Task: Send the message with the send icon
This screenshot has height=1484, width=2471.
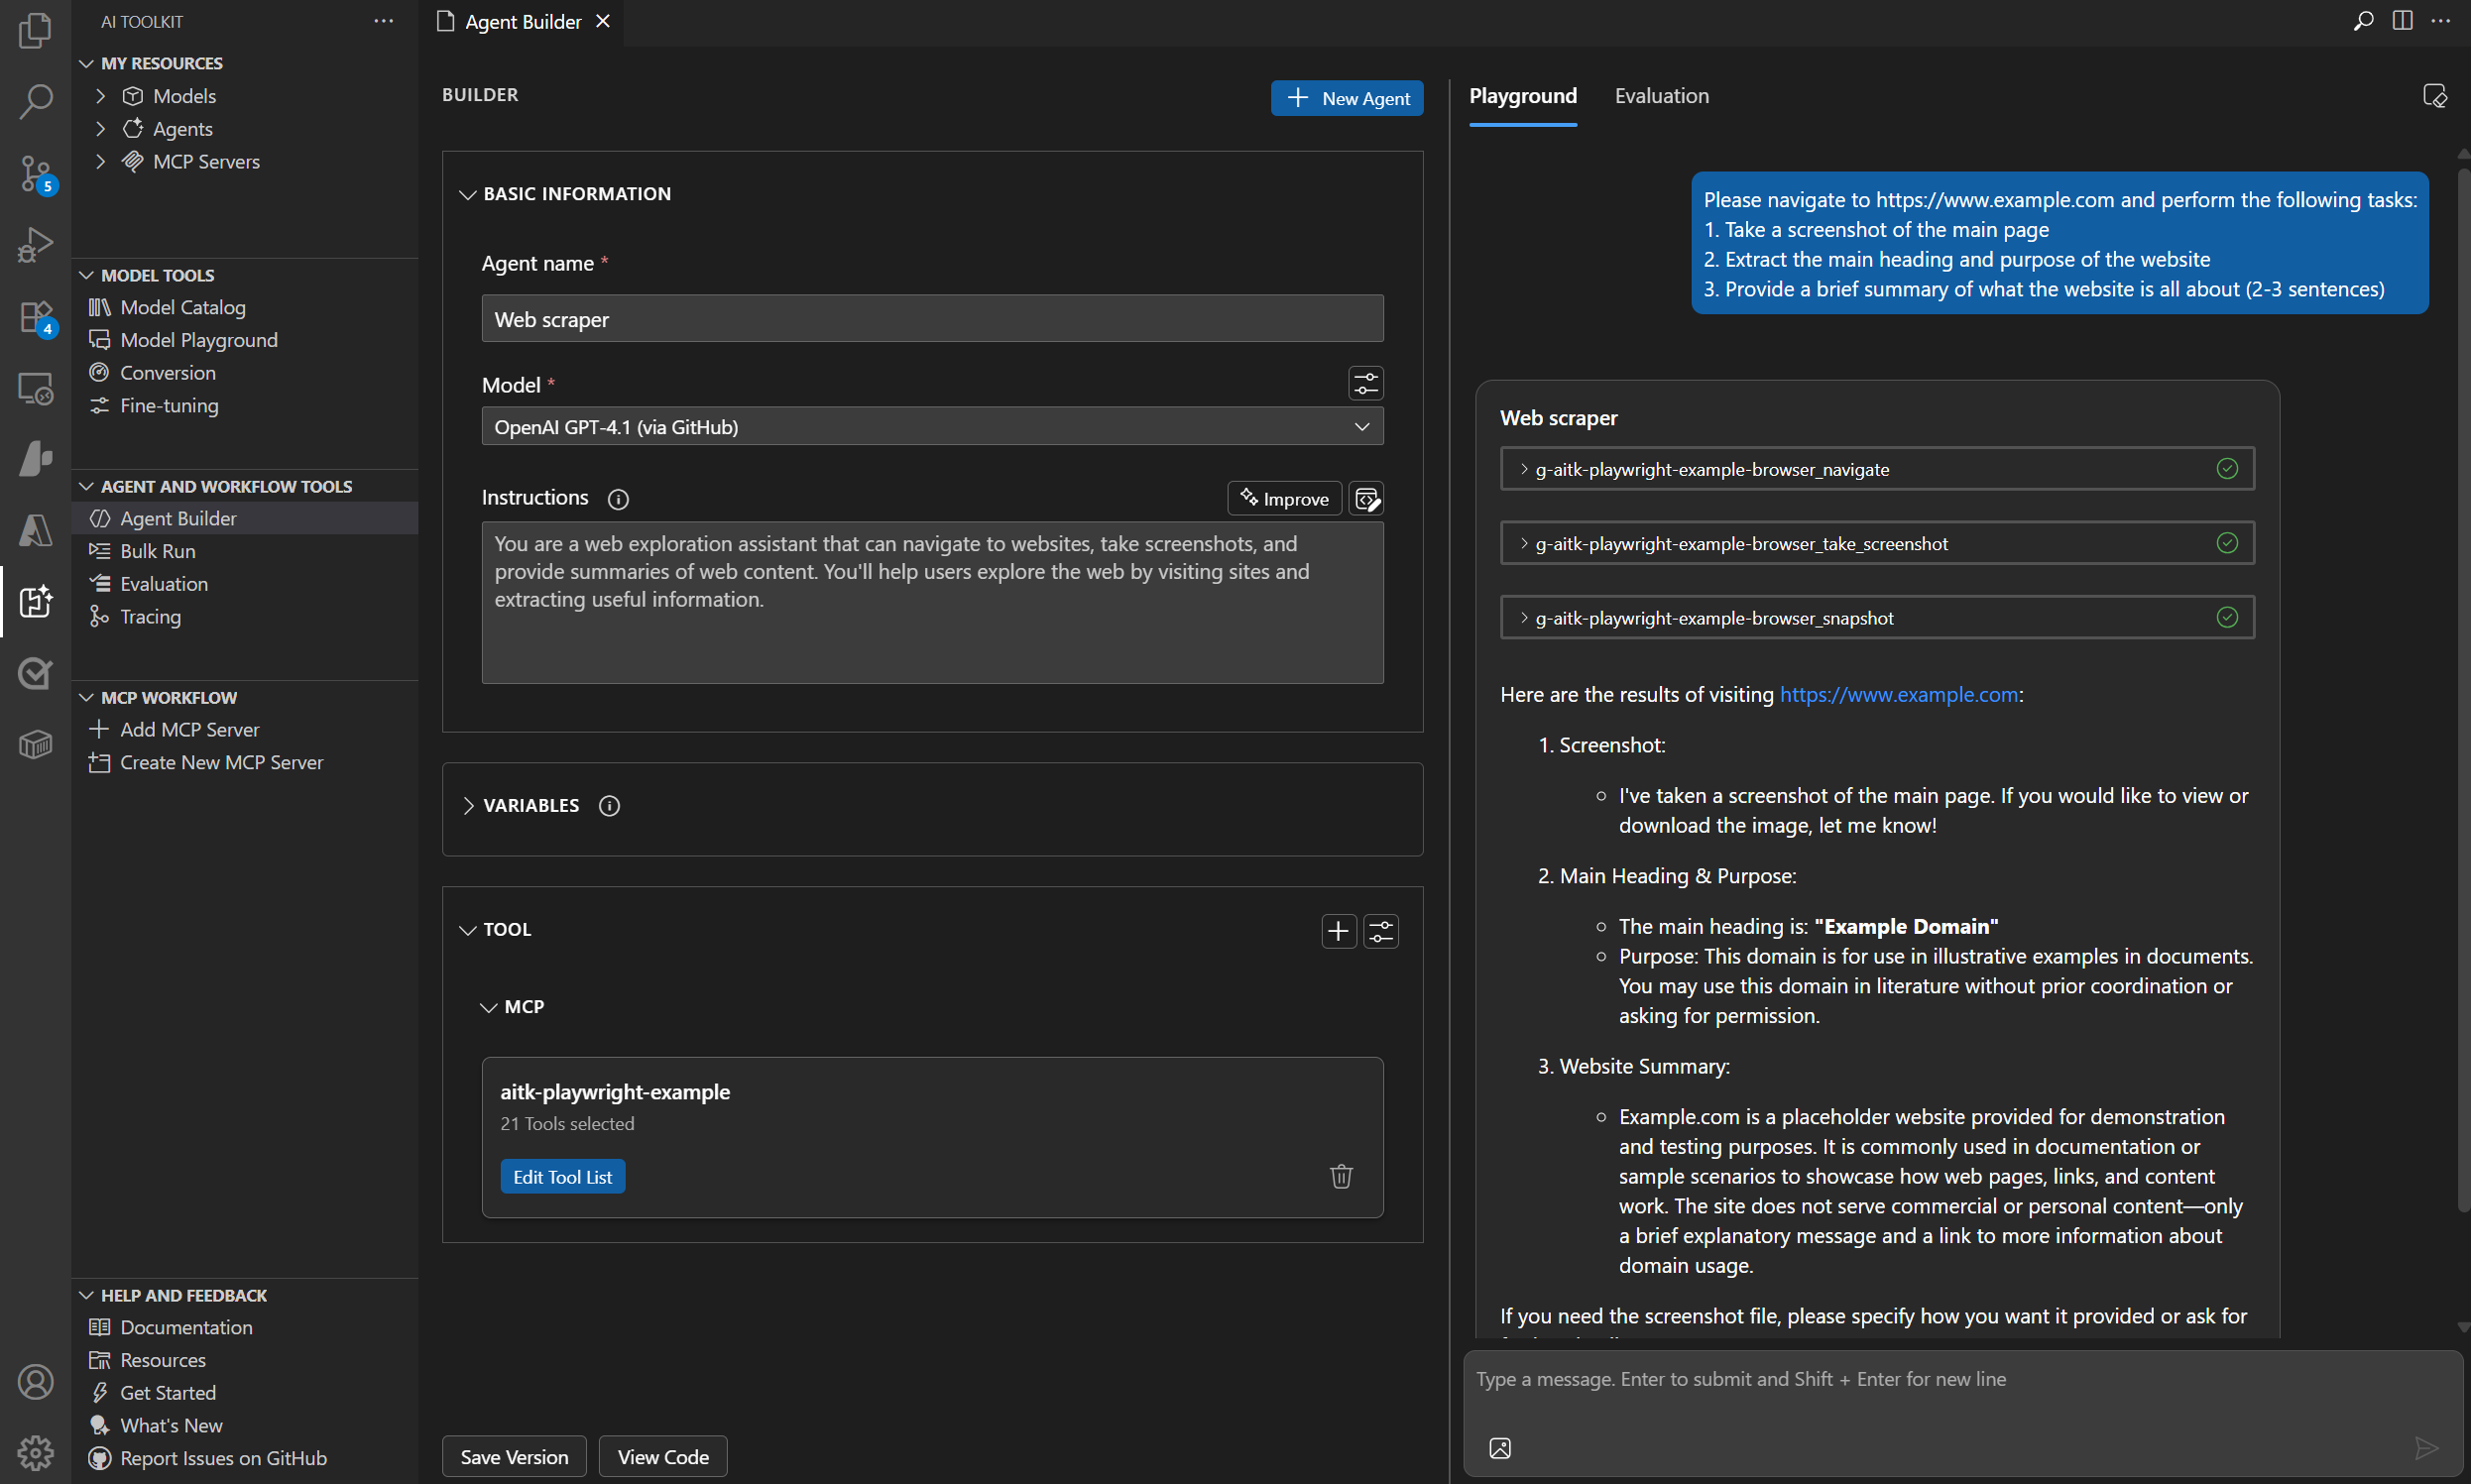Action: (x=2427, y=1447)
